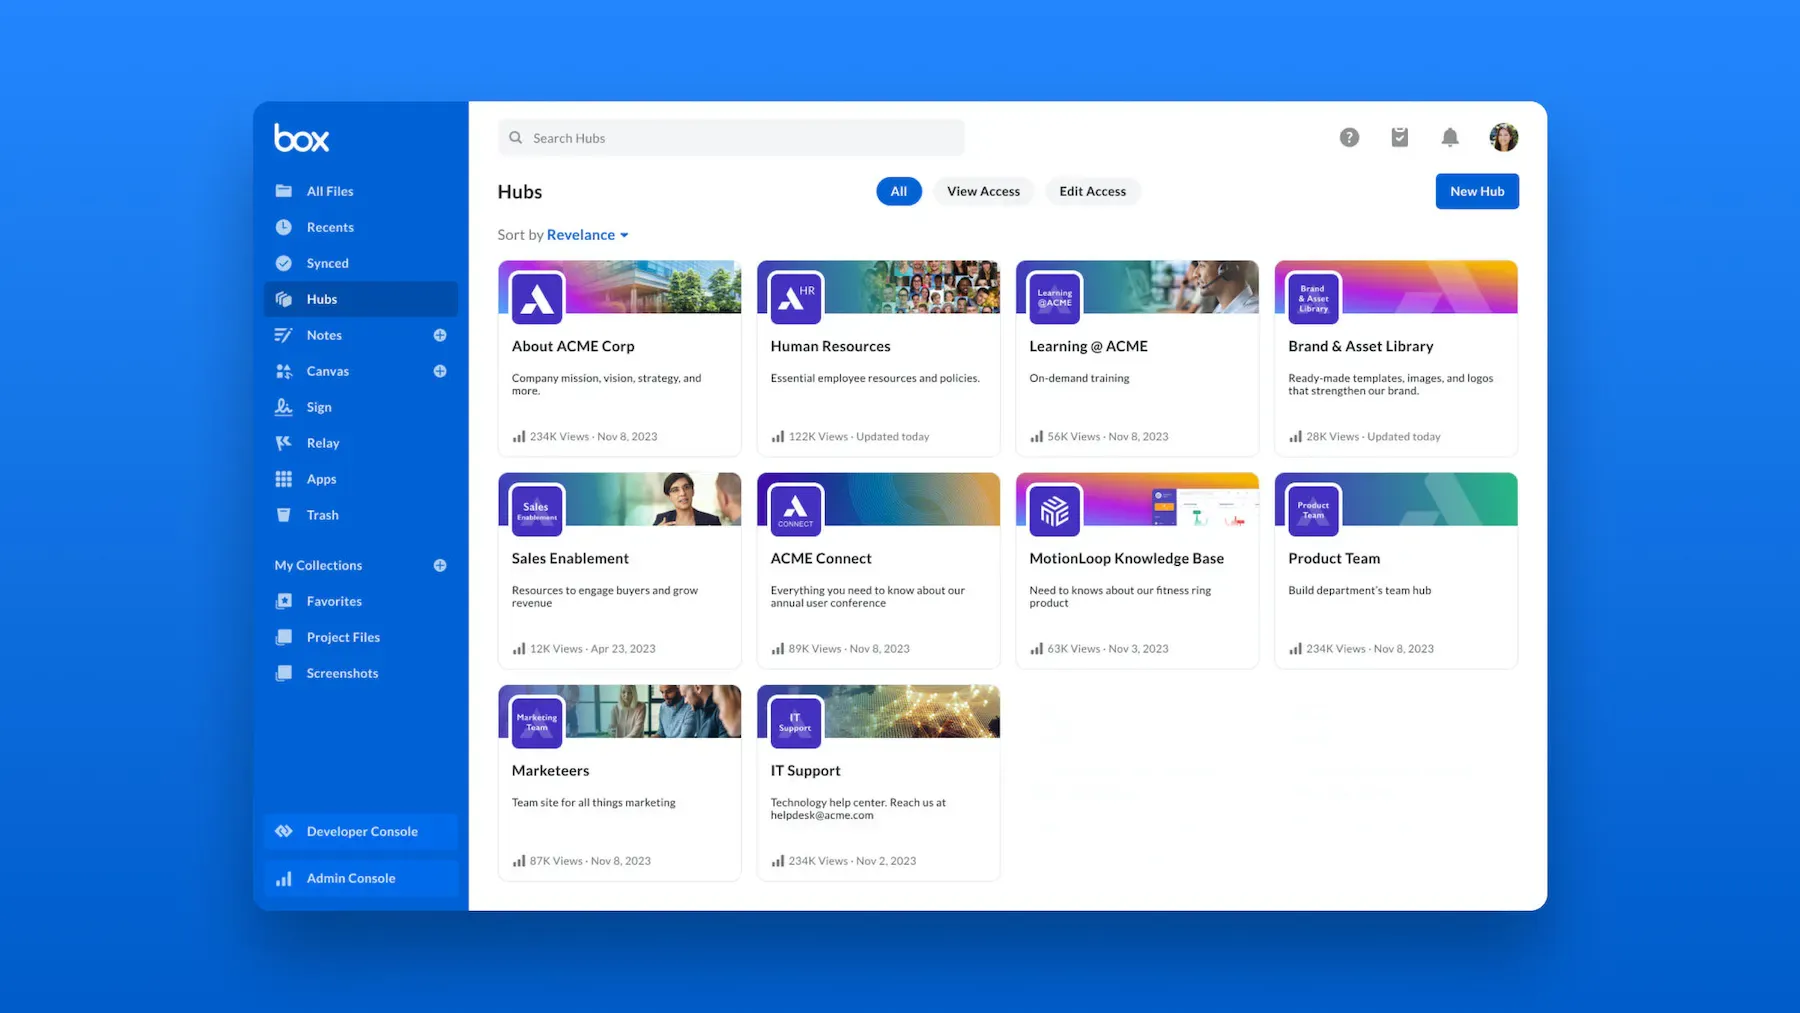Toggle the Edit Access filter
1800x1013 pixels.
(1092, 192)
